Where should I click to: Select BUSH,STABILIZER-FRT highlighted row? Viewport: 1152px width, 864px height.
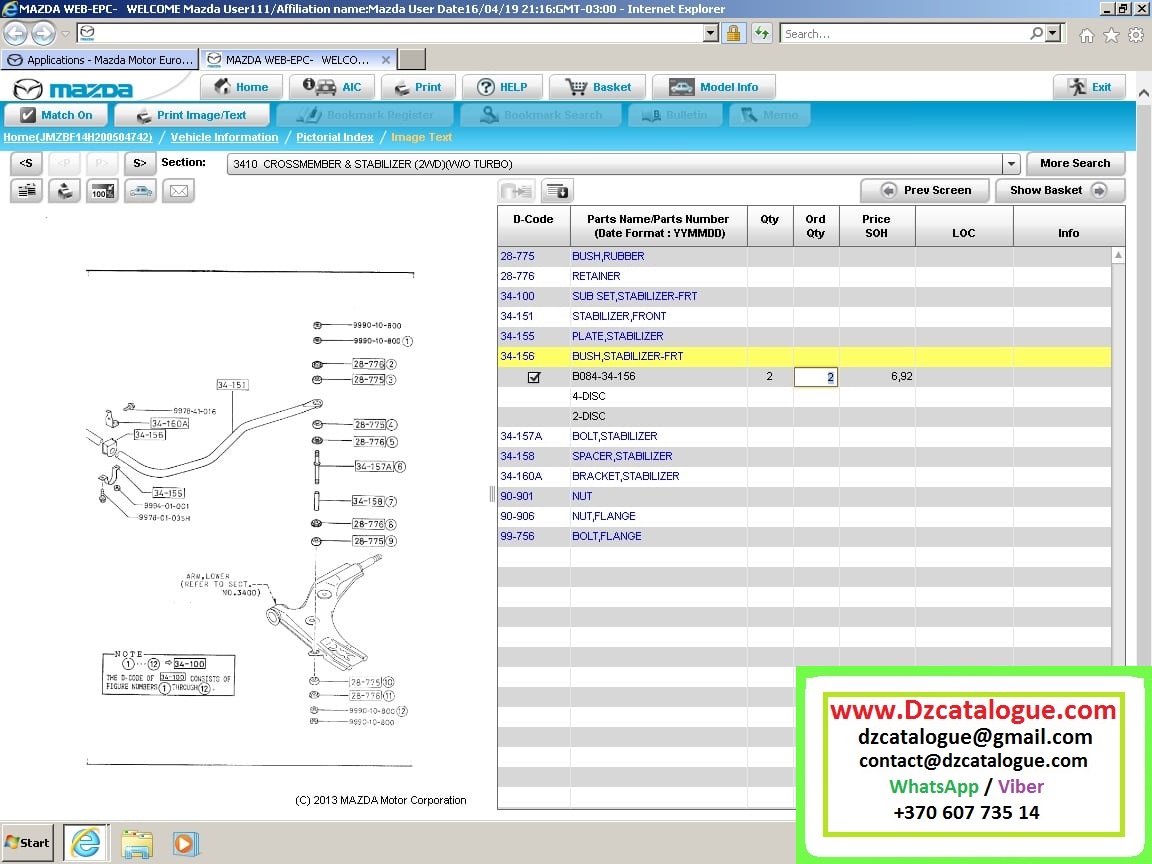(x=804, y=356)
